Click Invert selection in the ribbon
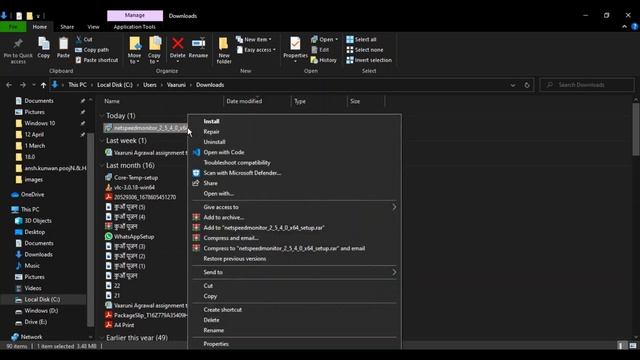 (369, 60)
